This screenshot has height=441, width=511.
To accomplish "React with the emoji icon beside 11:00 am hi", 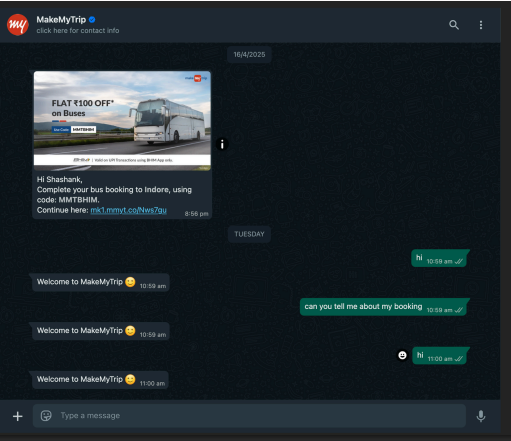I will pyautogui.click(x=402, y=355).
